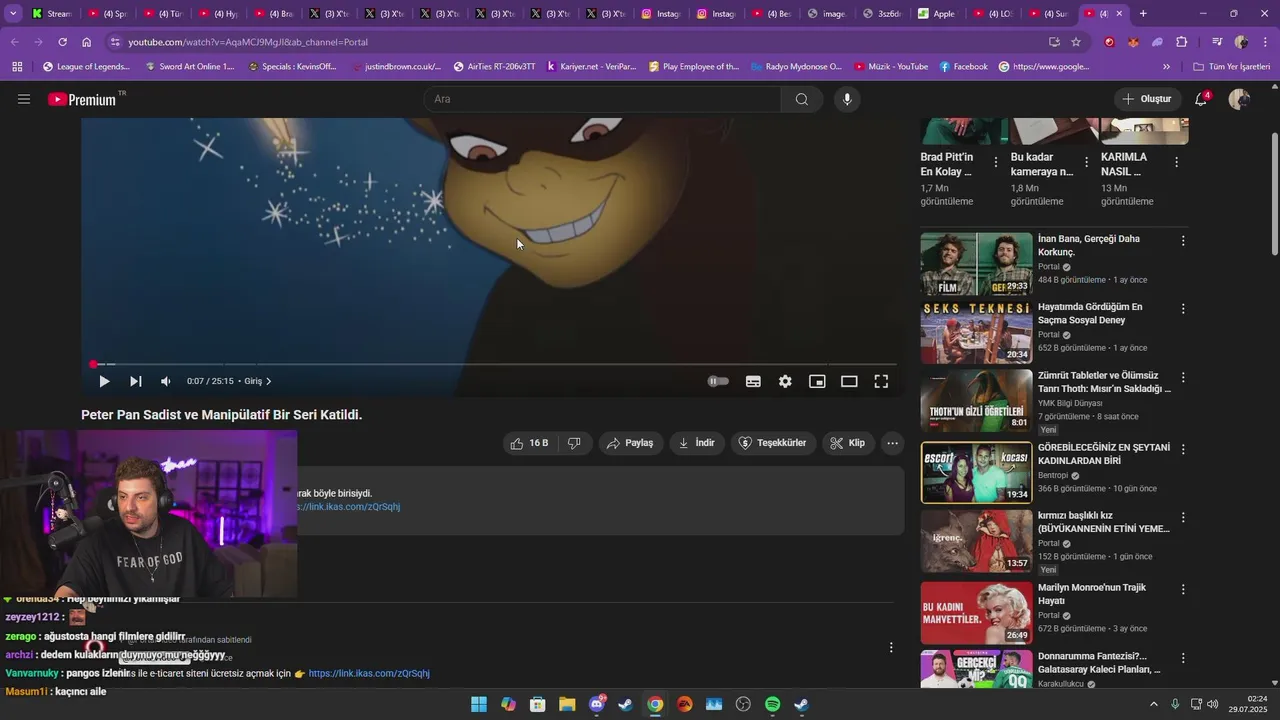Toggle subtitles in the player
The image size is (1280, 720).
pyautogui.click(x=753, y=381)
